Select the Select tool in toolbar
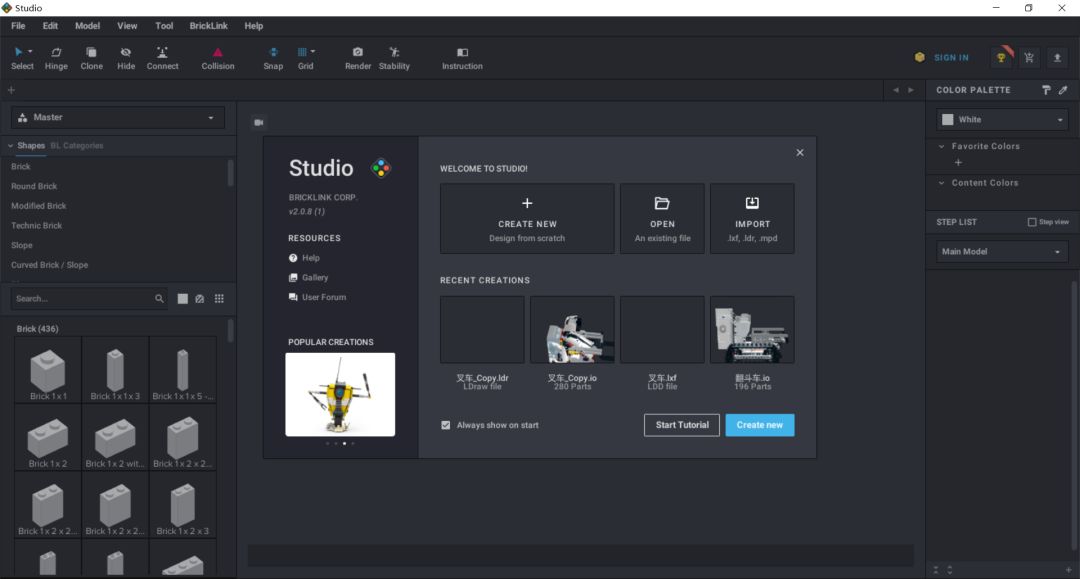1080x579 pixels. tap(21, 59)
